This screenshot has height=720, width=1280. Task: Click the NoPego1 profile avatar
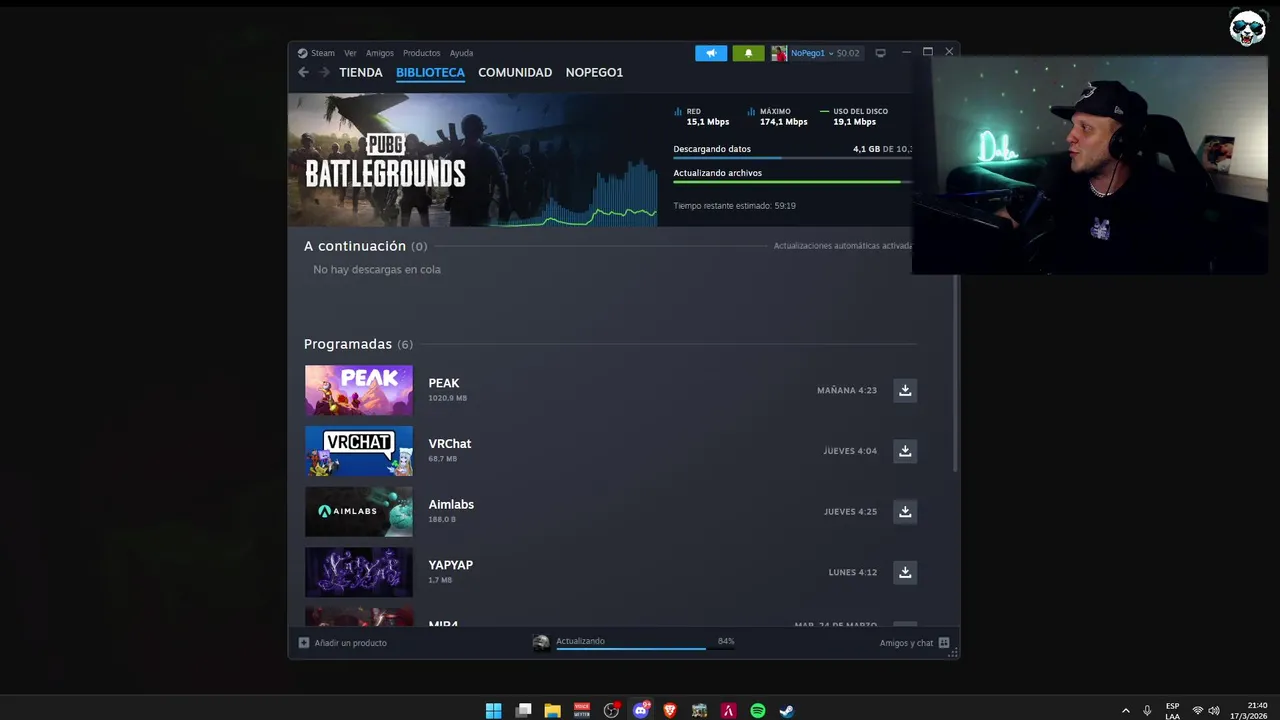[x=779, y=53]
